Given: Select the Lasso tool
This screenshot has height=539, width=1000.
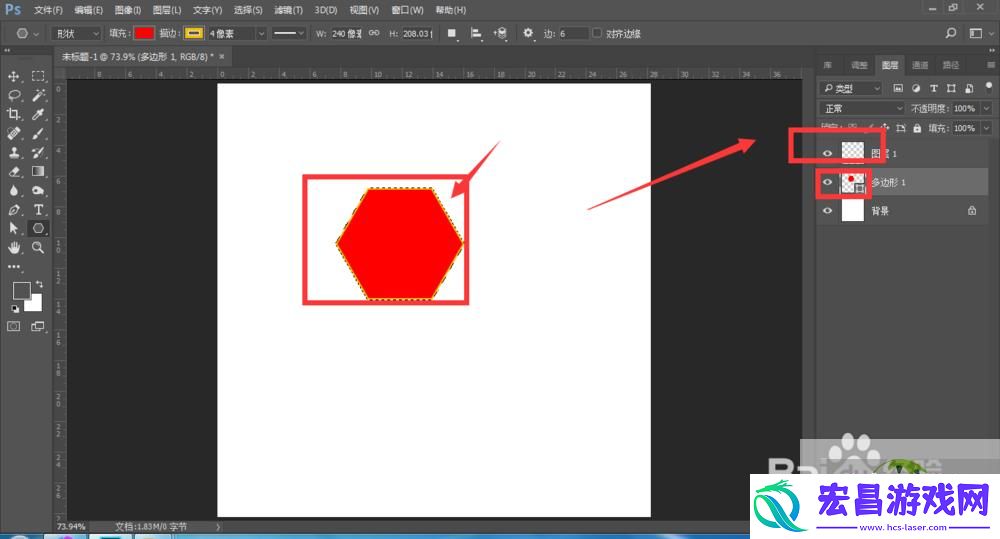Looking at the screenshot, I should coord(13,96).
